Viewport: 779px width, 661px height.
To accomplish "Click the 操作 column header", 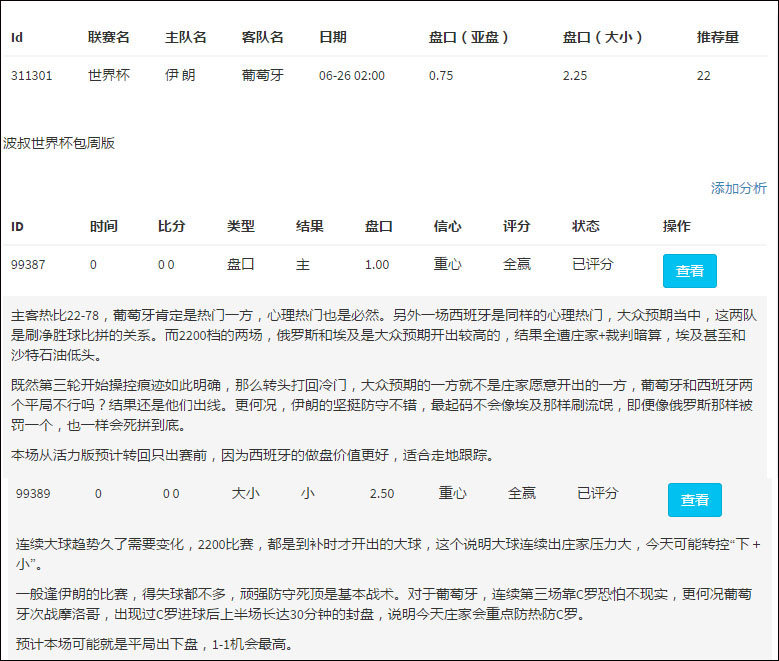I will click(x=677, y=226).
